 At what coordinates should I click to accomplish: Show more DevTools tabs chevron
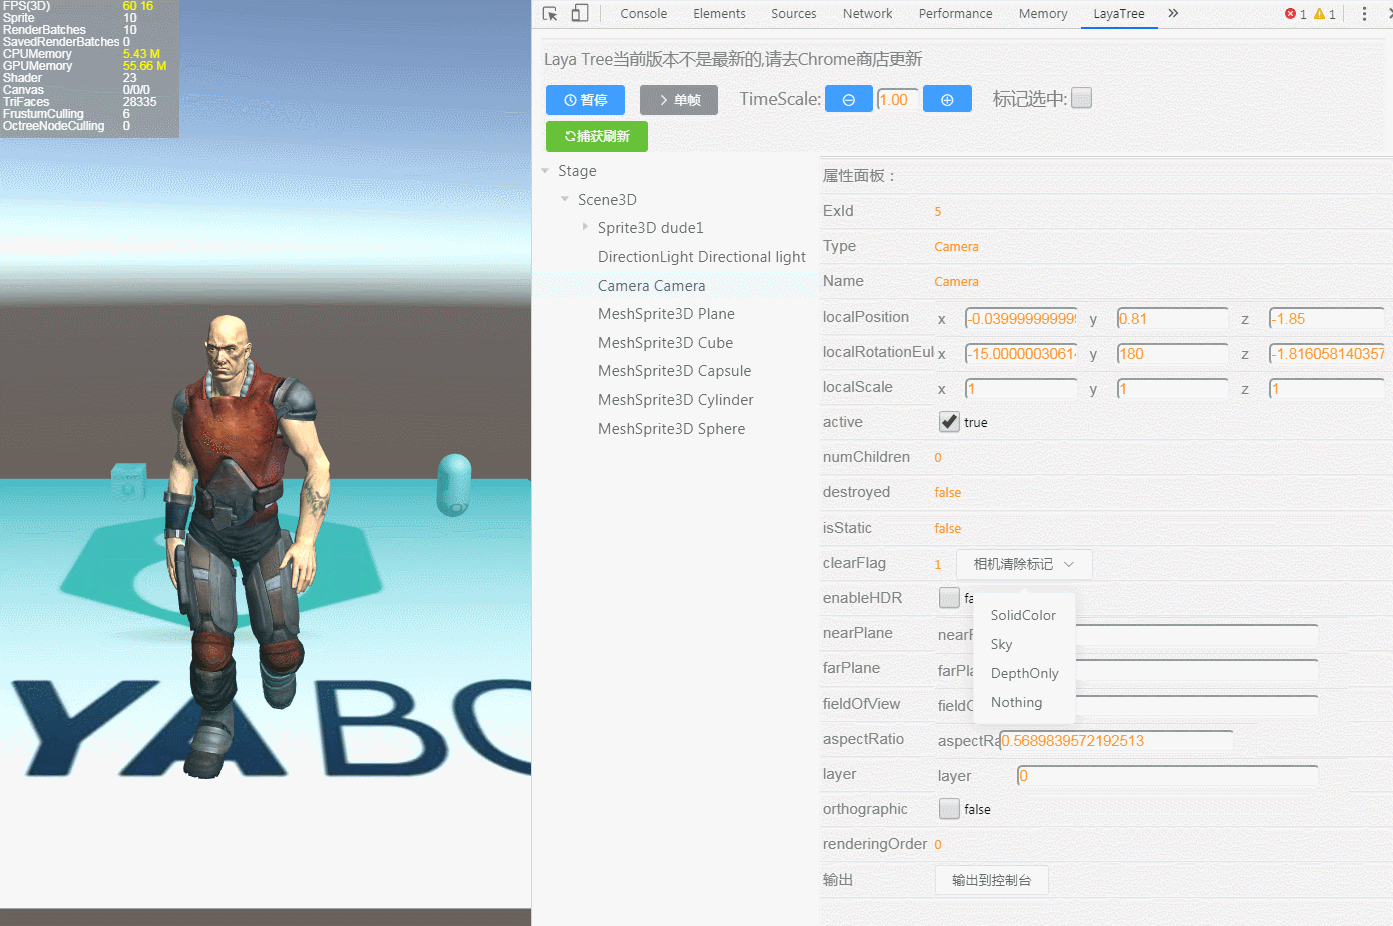point(1173,14)
